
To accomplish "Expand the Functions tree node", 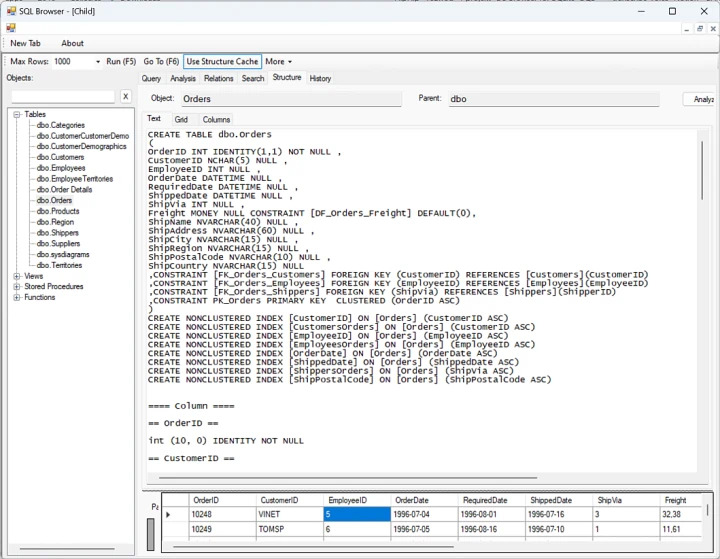I will pos(17,298).
